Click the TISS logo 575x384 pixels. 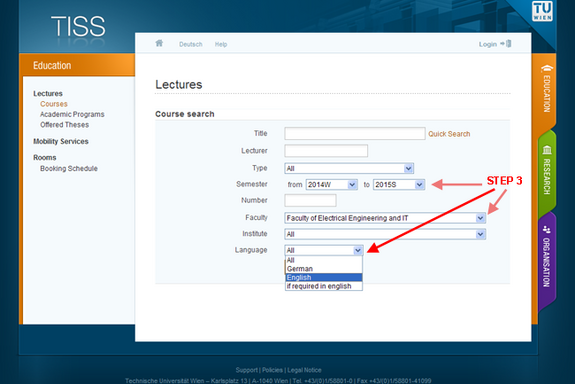click(78, 26)
